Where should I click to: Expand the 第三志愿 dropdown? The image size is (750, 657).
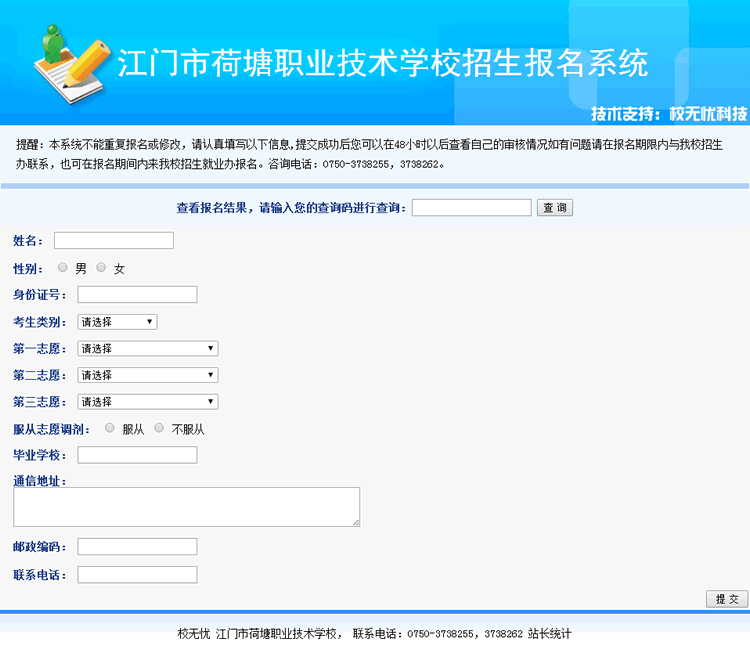coord(148,402)
